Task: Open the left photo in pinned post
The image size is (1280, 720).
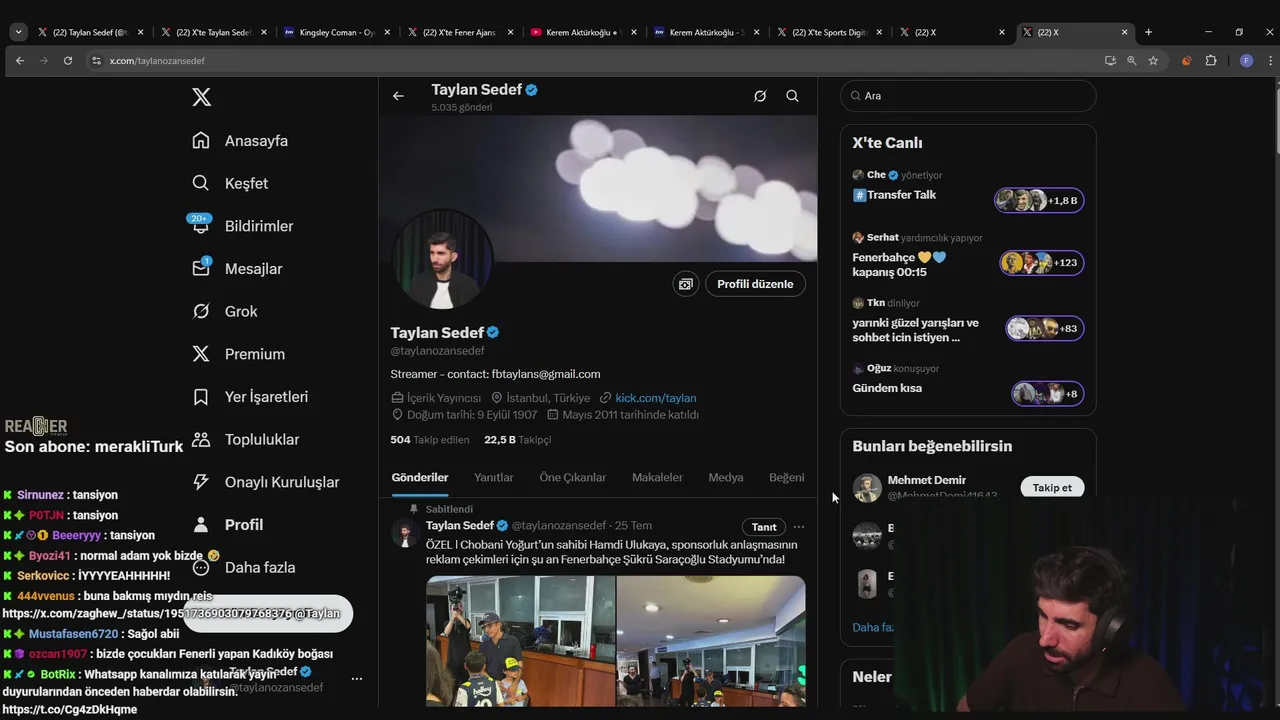Action: 520,641
